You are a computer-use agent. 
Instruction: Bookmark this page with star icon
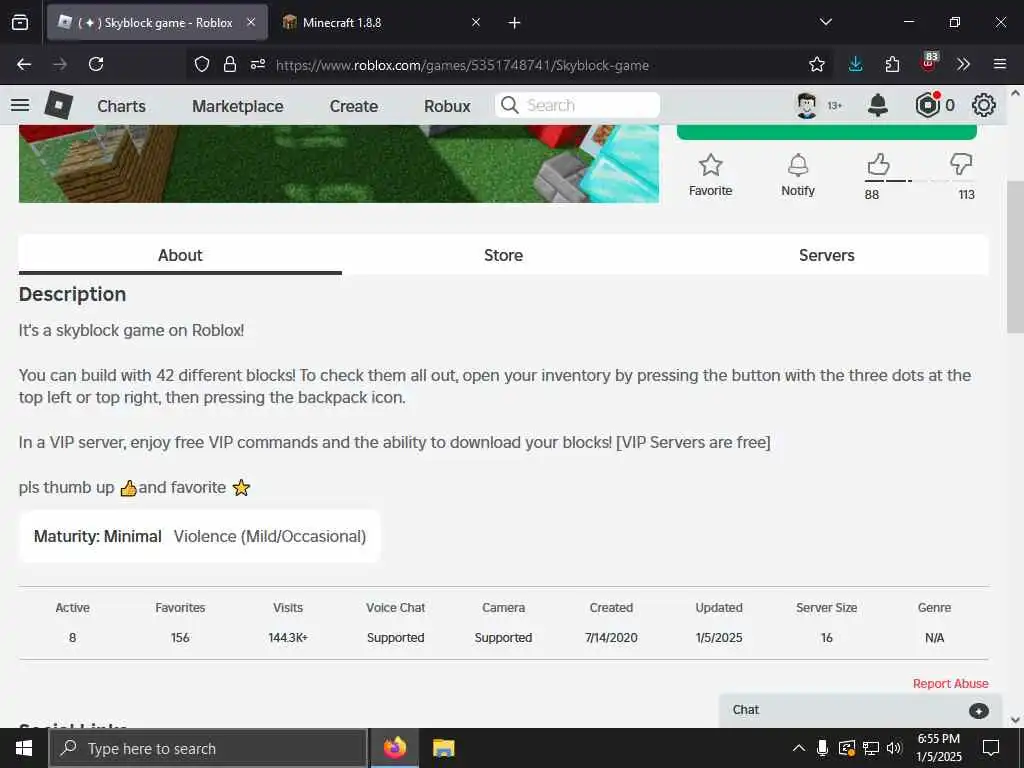(x=816, y=64)
